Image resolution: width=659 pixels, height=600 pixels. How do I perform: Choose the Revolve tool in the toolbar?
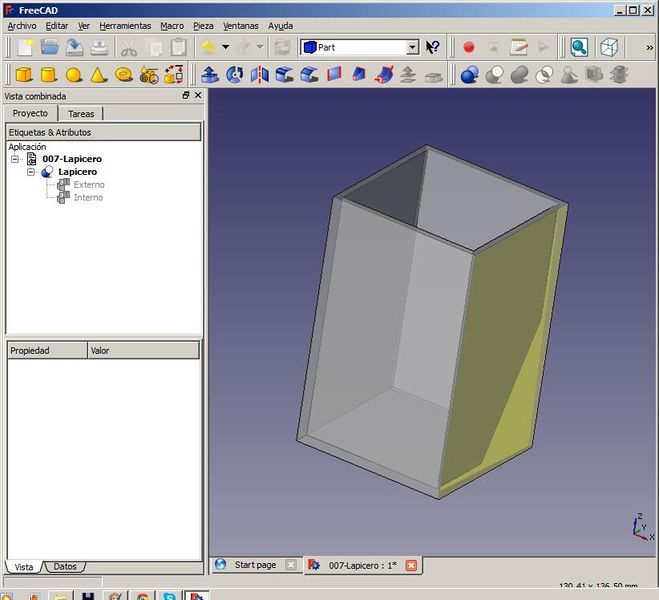235,75
